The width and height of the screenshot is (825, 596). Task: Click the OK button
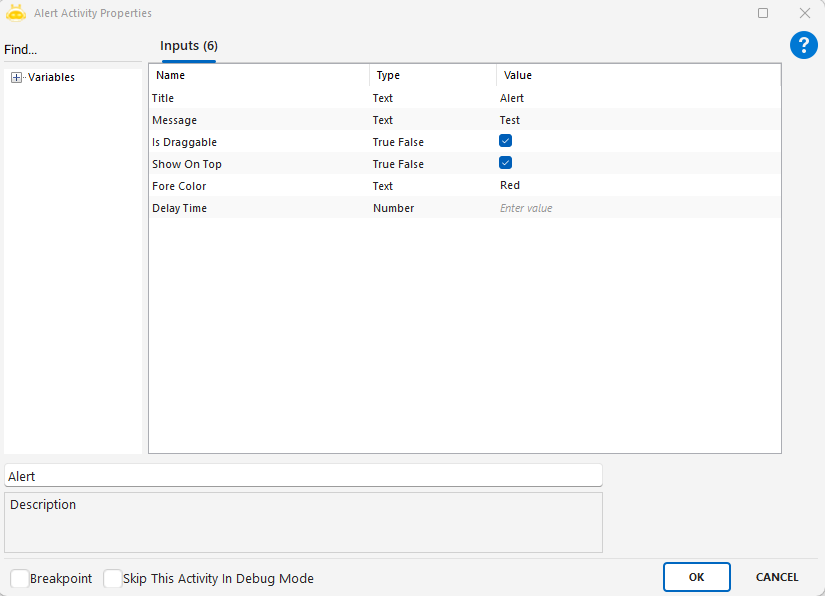pyautogui.click(x=696, y=577)
